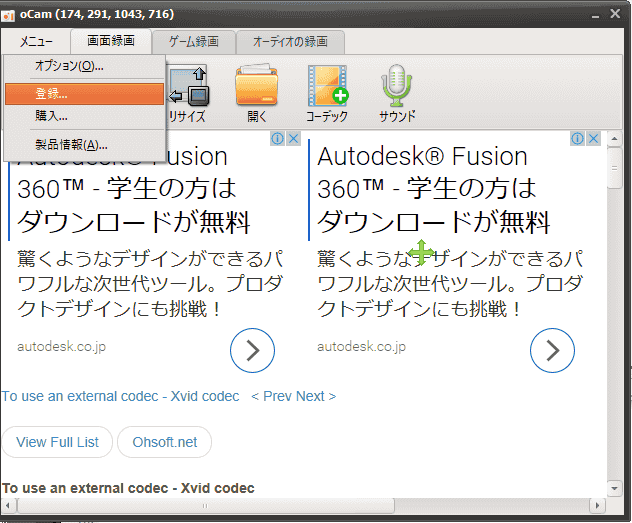Viewport: 632px width, 523px height.
Task: Click the left ad's 驚くような description text
Action: coord(150,284)
